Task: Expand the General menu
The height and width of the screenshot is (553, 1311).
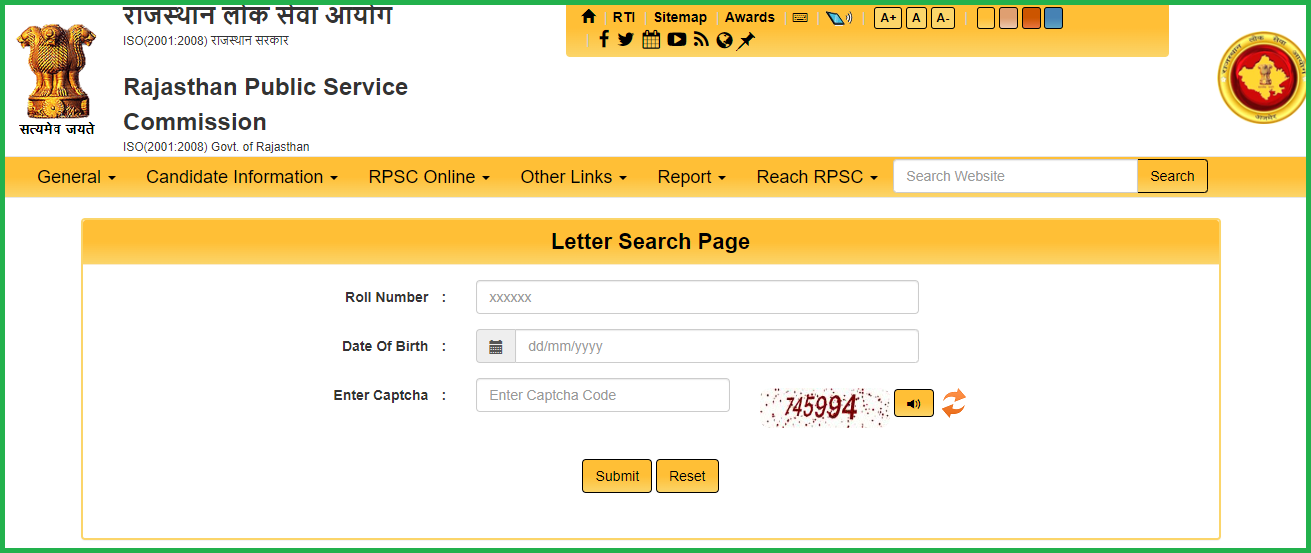Action: (x=77, y=177)
